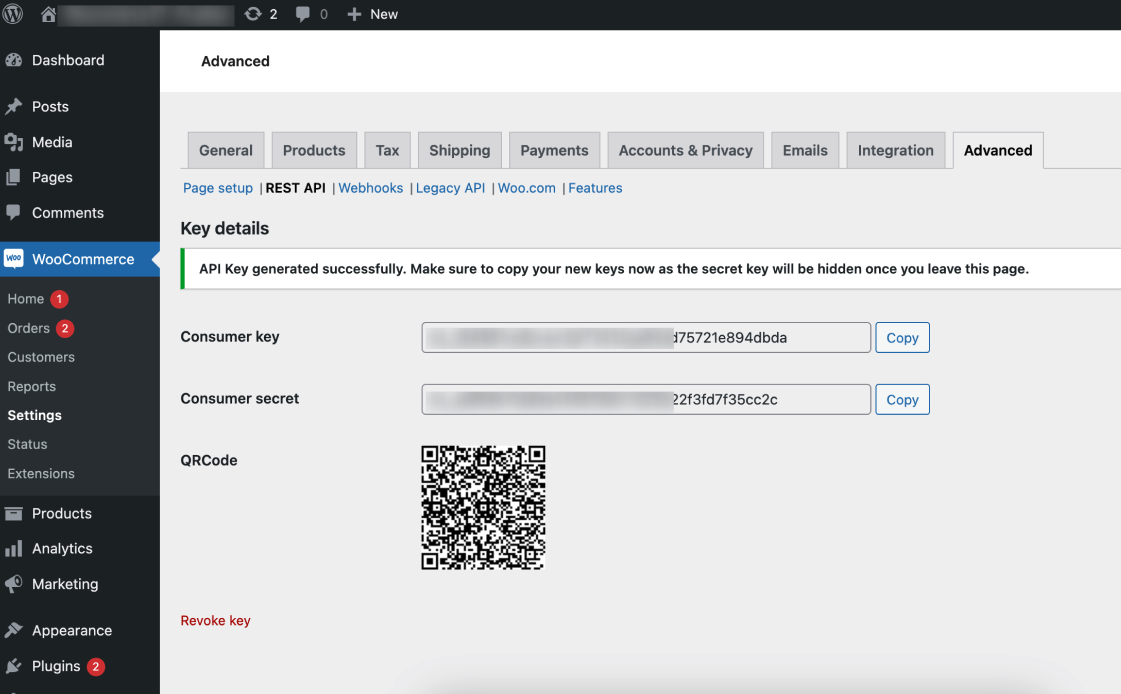
Task: Open the Tax tab
Action: click(387, 150)
